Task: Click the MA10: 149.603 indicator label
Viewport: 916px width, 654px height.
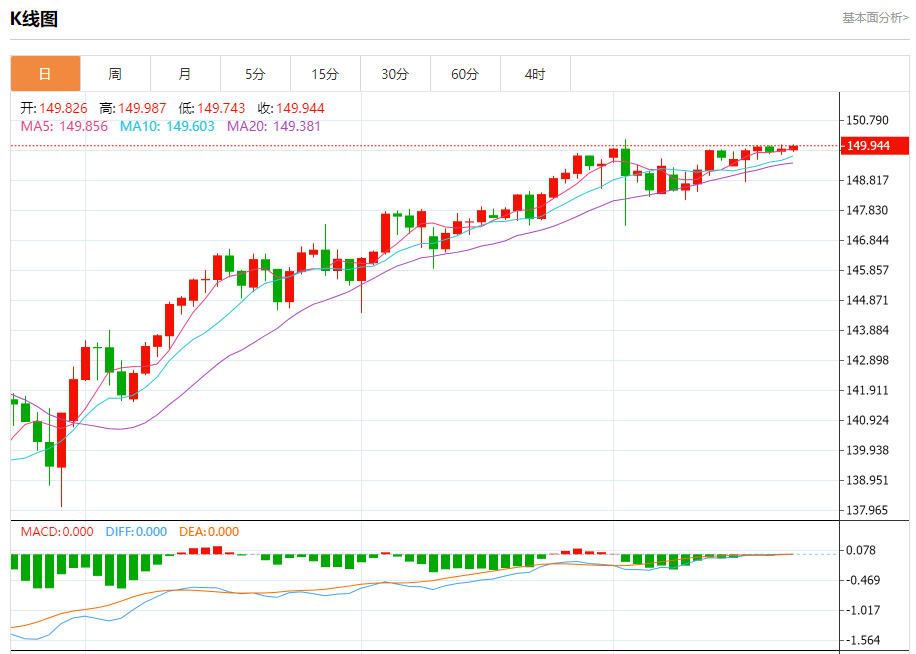Action: coord(167,126)
